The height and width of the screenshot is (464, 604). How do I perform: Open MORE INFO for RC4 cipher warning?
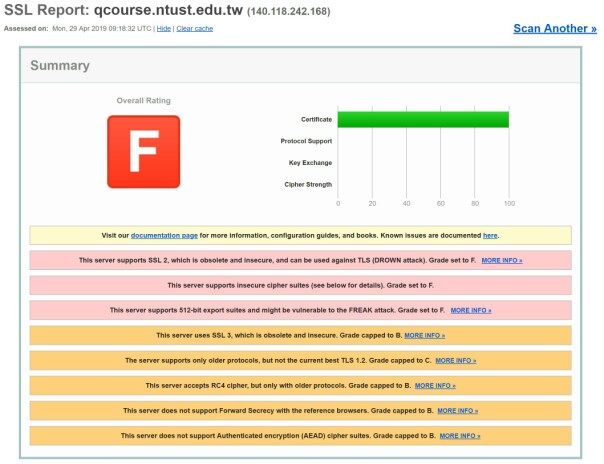pyautogui.click(x=435, y=385)
